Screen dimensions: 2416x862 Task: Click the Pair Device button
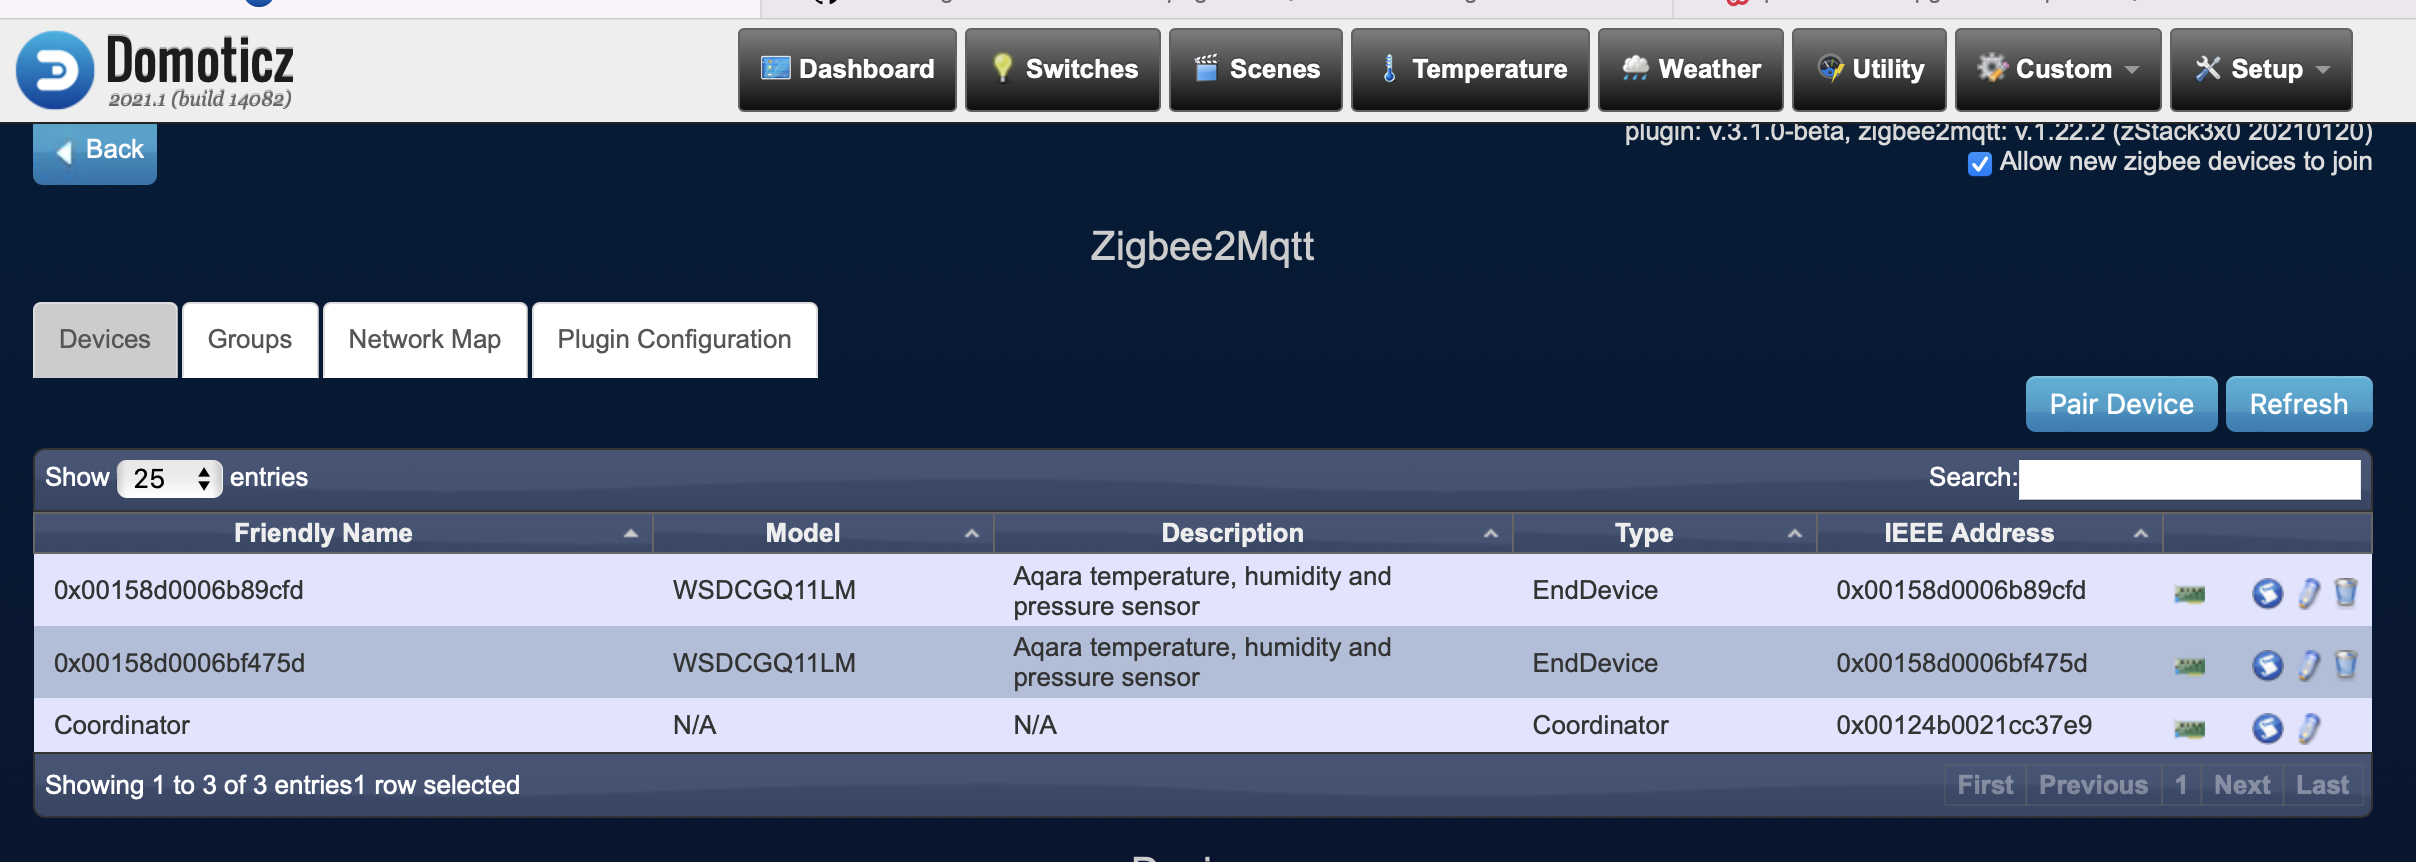(2121, 404)
